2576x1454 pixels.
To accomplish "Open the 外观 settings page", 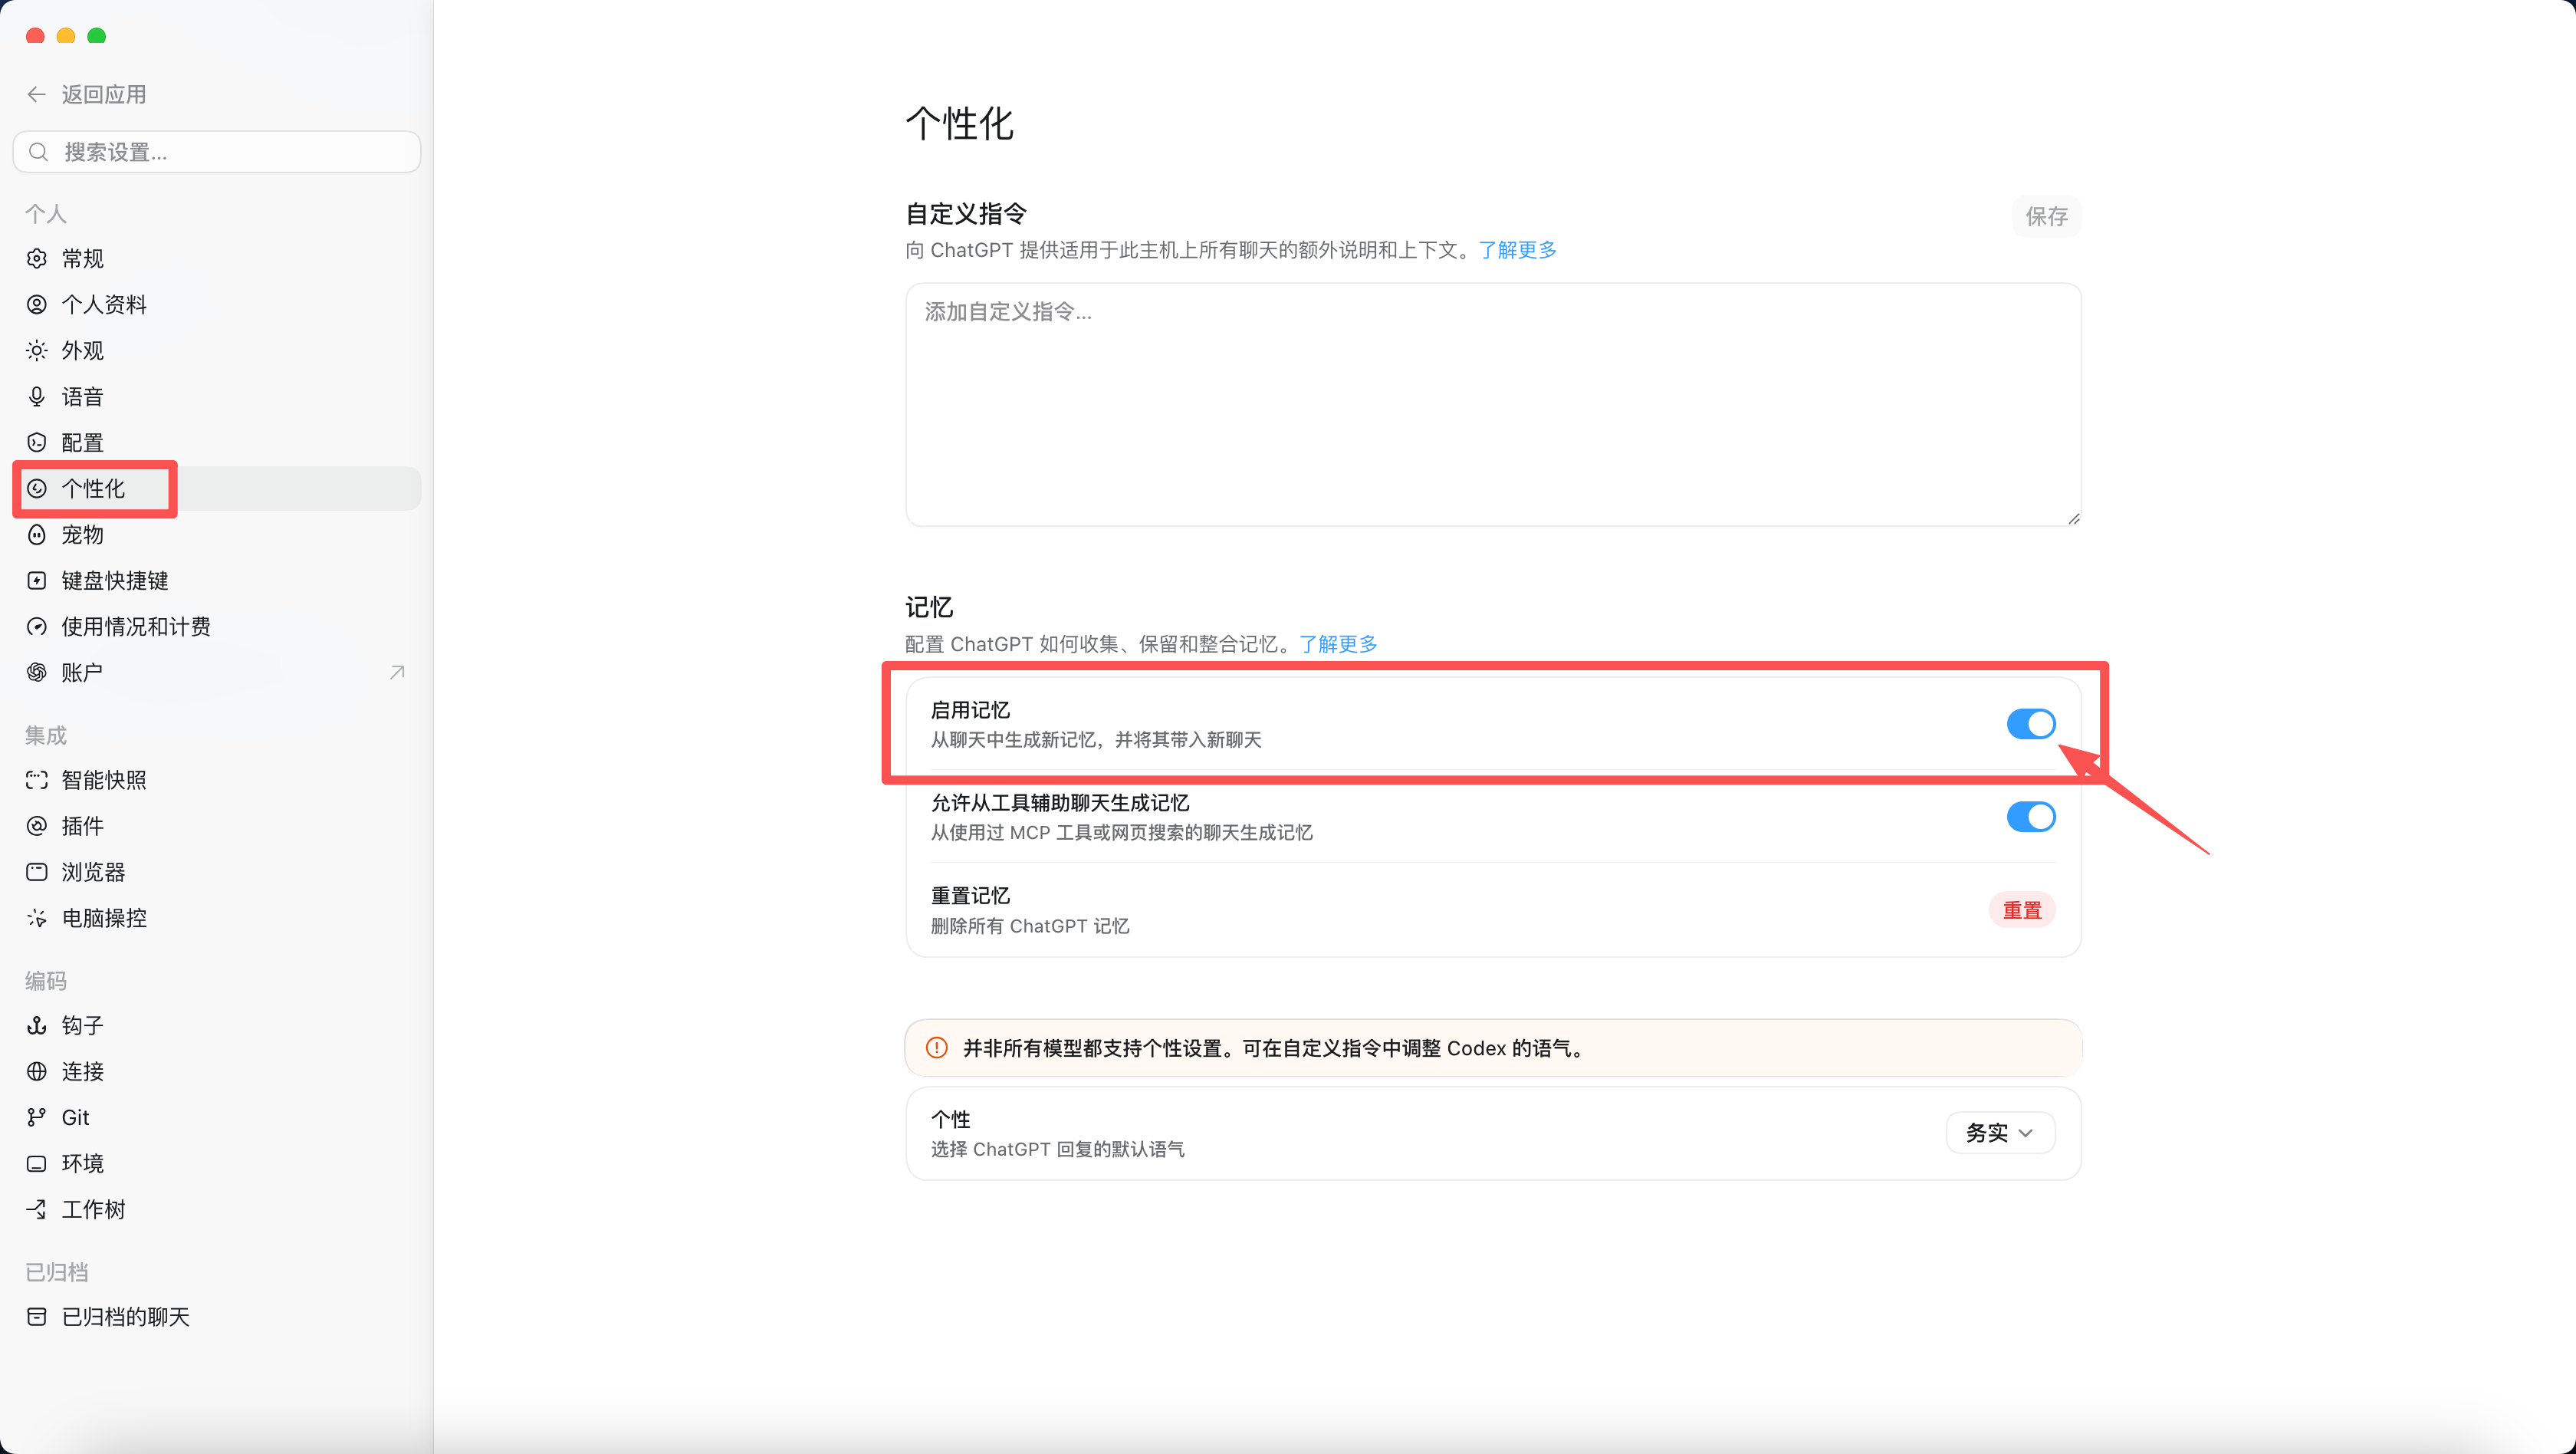I will click(217, 350).
